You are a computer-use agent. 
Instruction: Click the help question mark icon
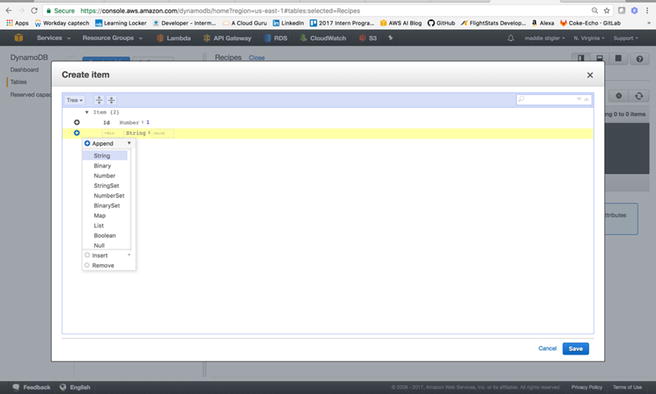[x=639, y=59]
